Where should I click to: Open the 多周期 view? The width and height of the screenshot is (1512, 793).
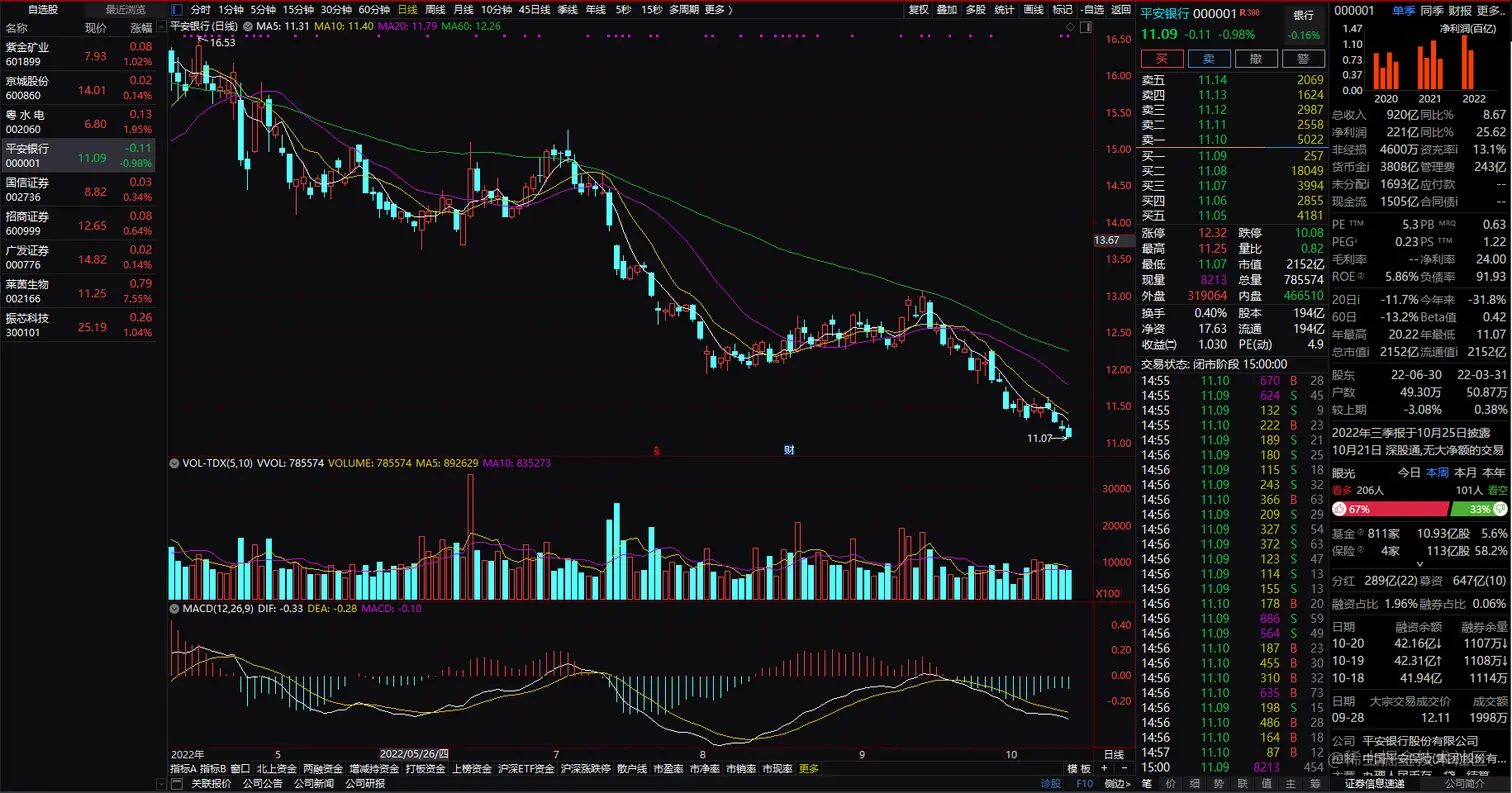pos(684,10)
